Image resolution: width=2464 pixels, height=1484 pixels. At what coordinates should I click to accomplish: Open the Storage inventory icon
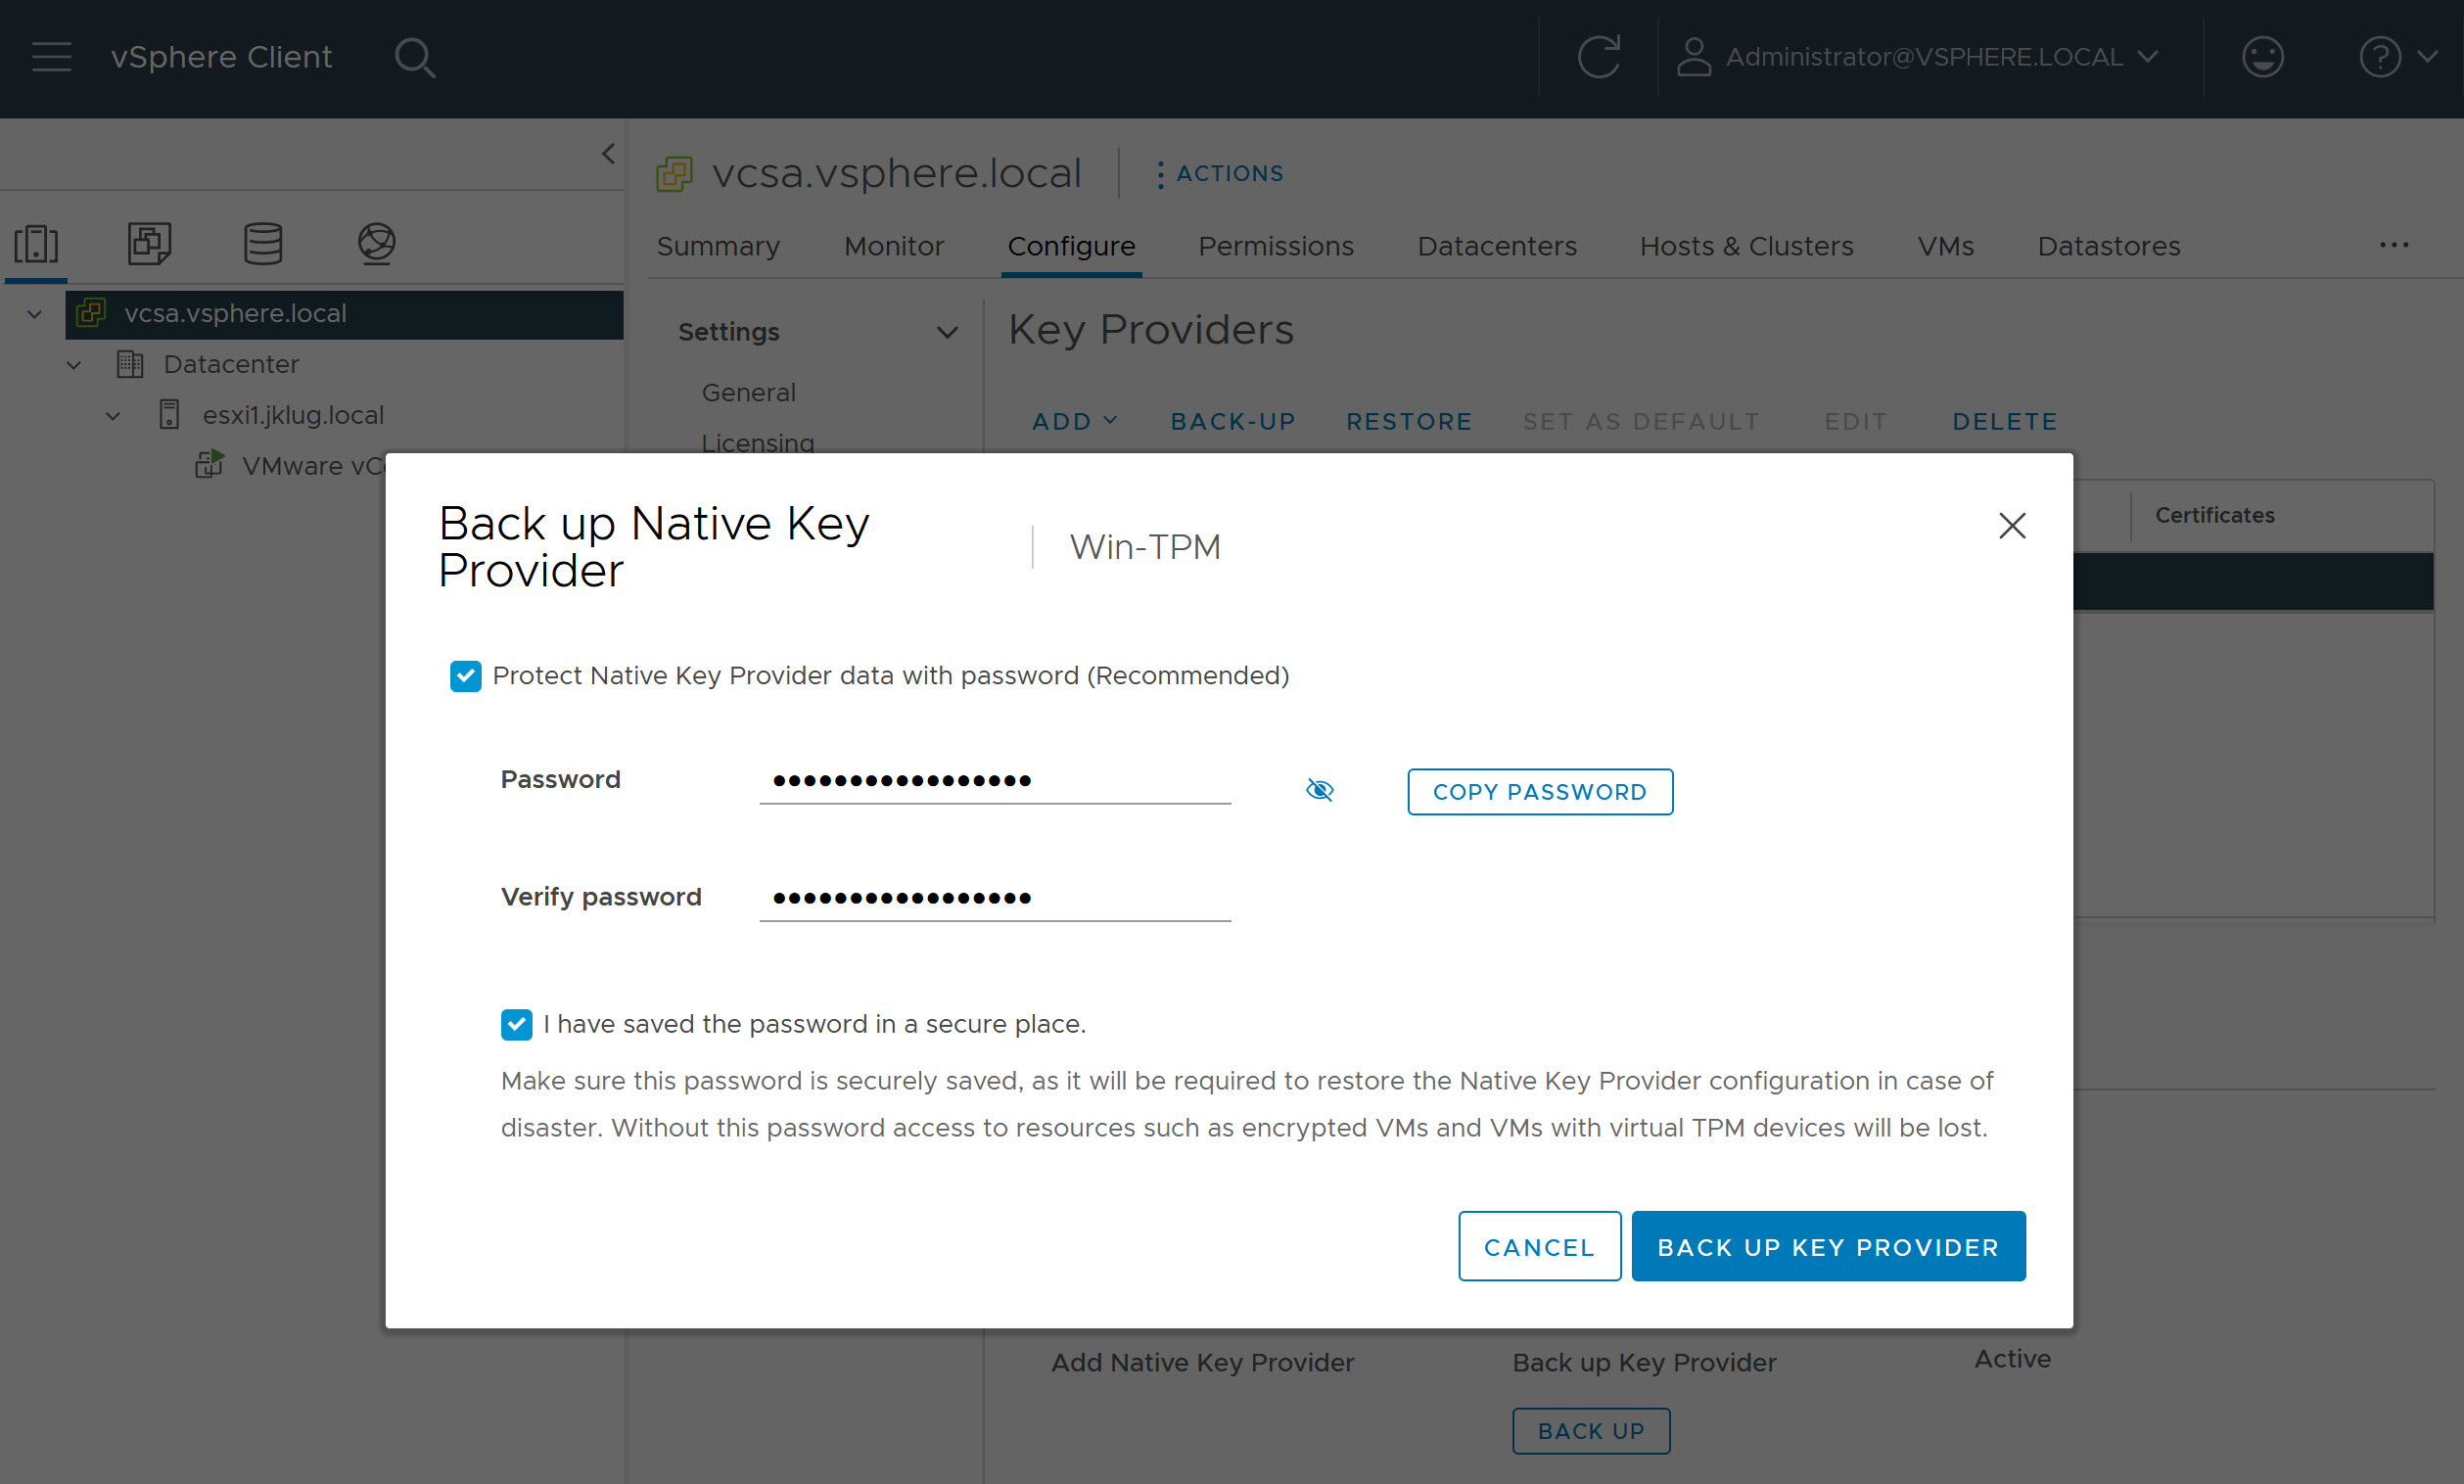263,243
